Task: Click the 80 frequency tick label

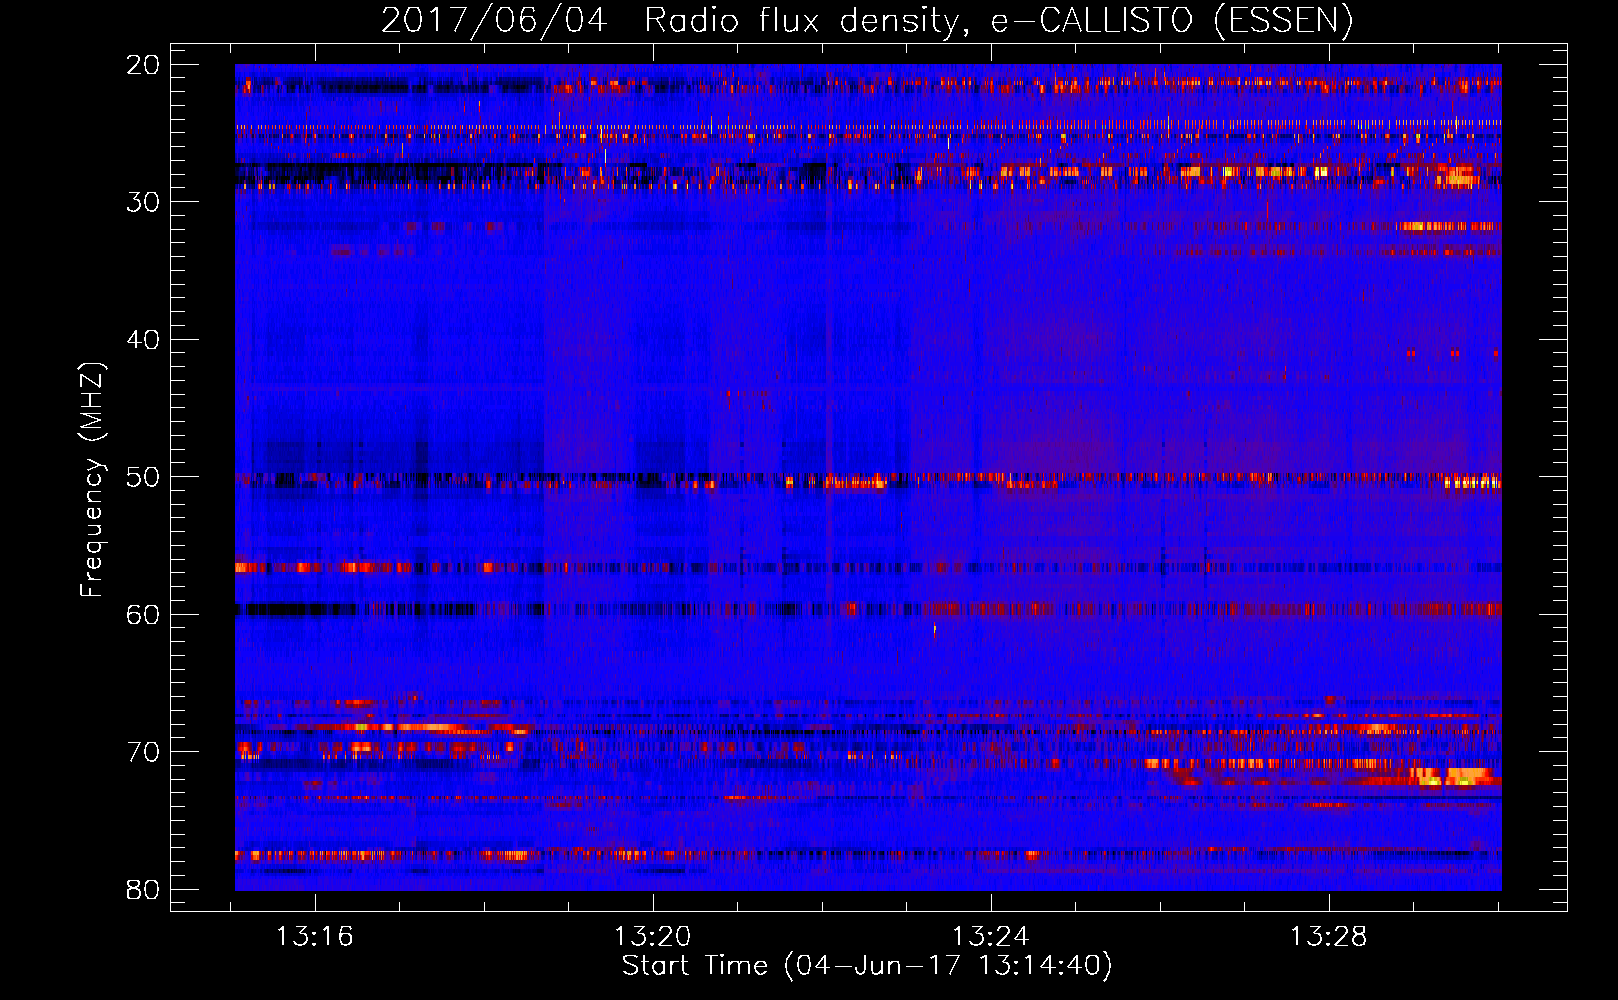Action: [x=143, y=890]
